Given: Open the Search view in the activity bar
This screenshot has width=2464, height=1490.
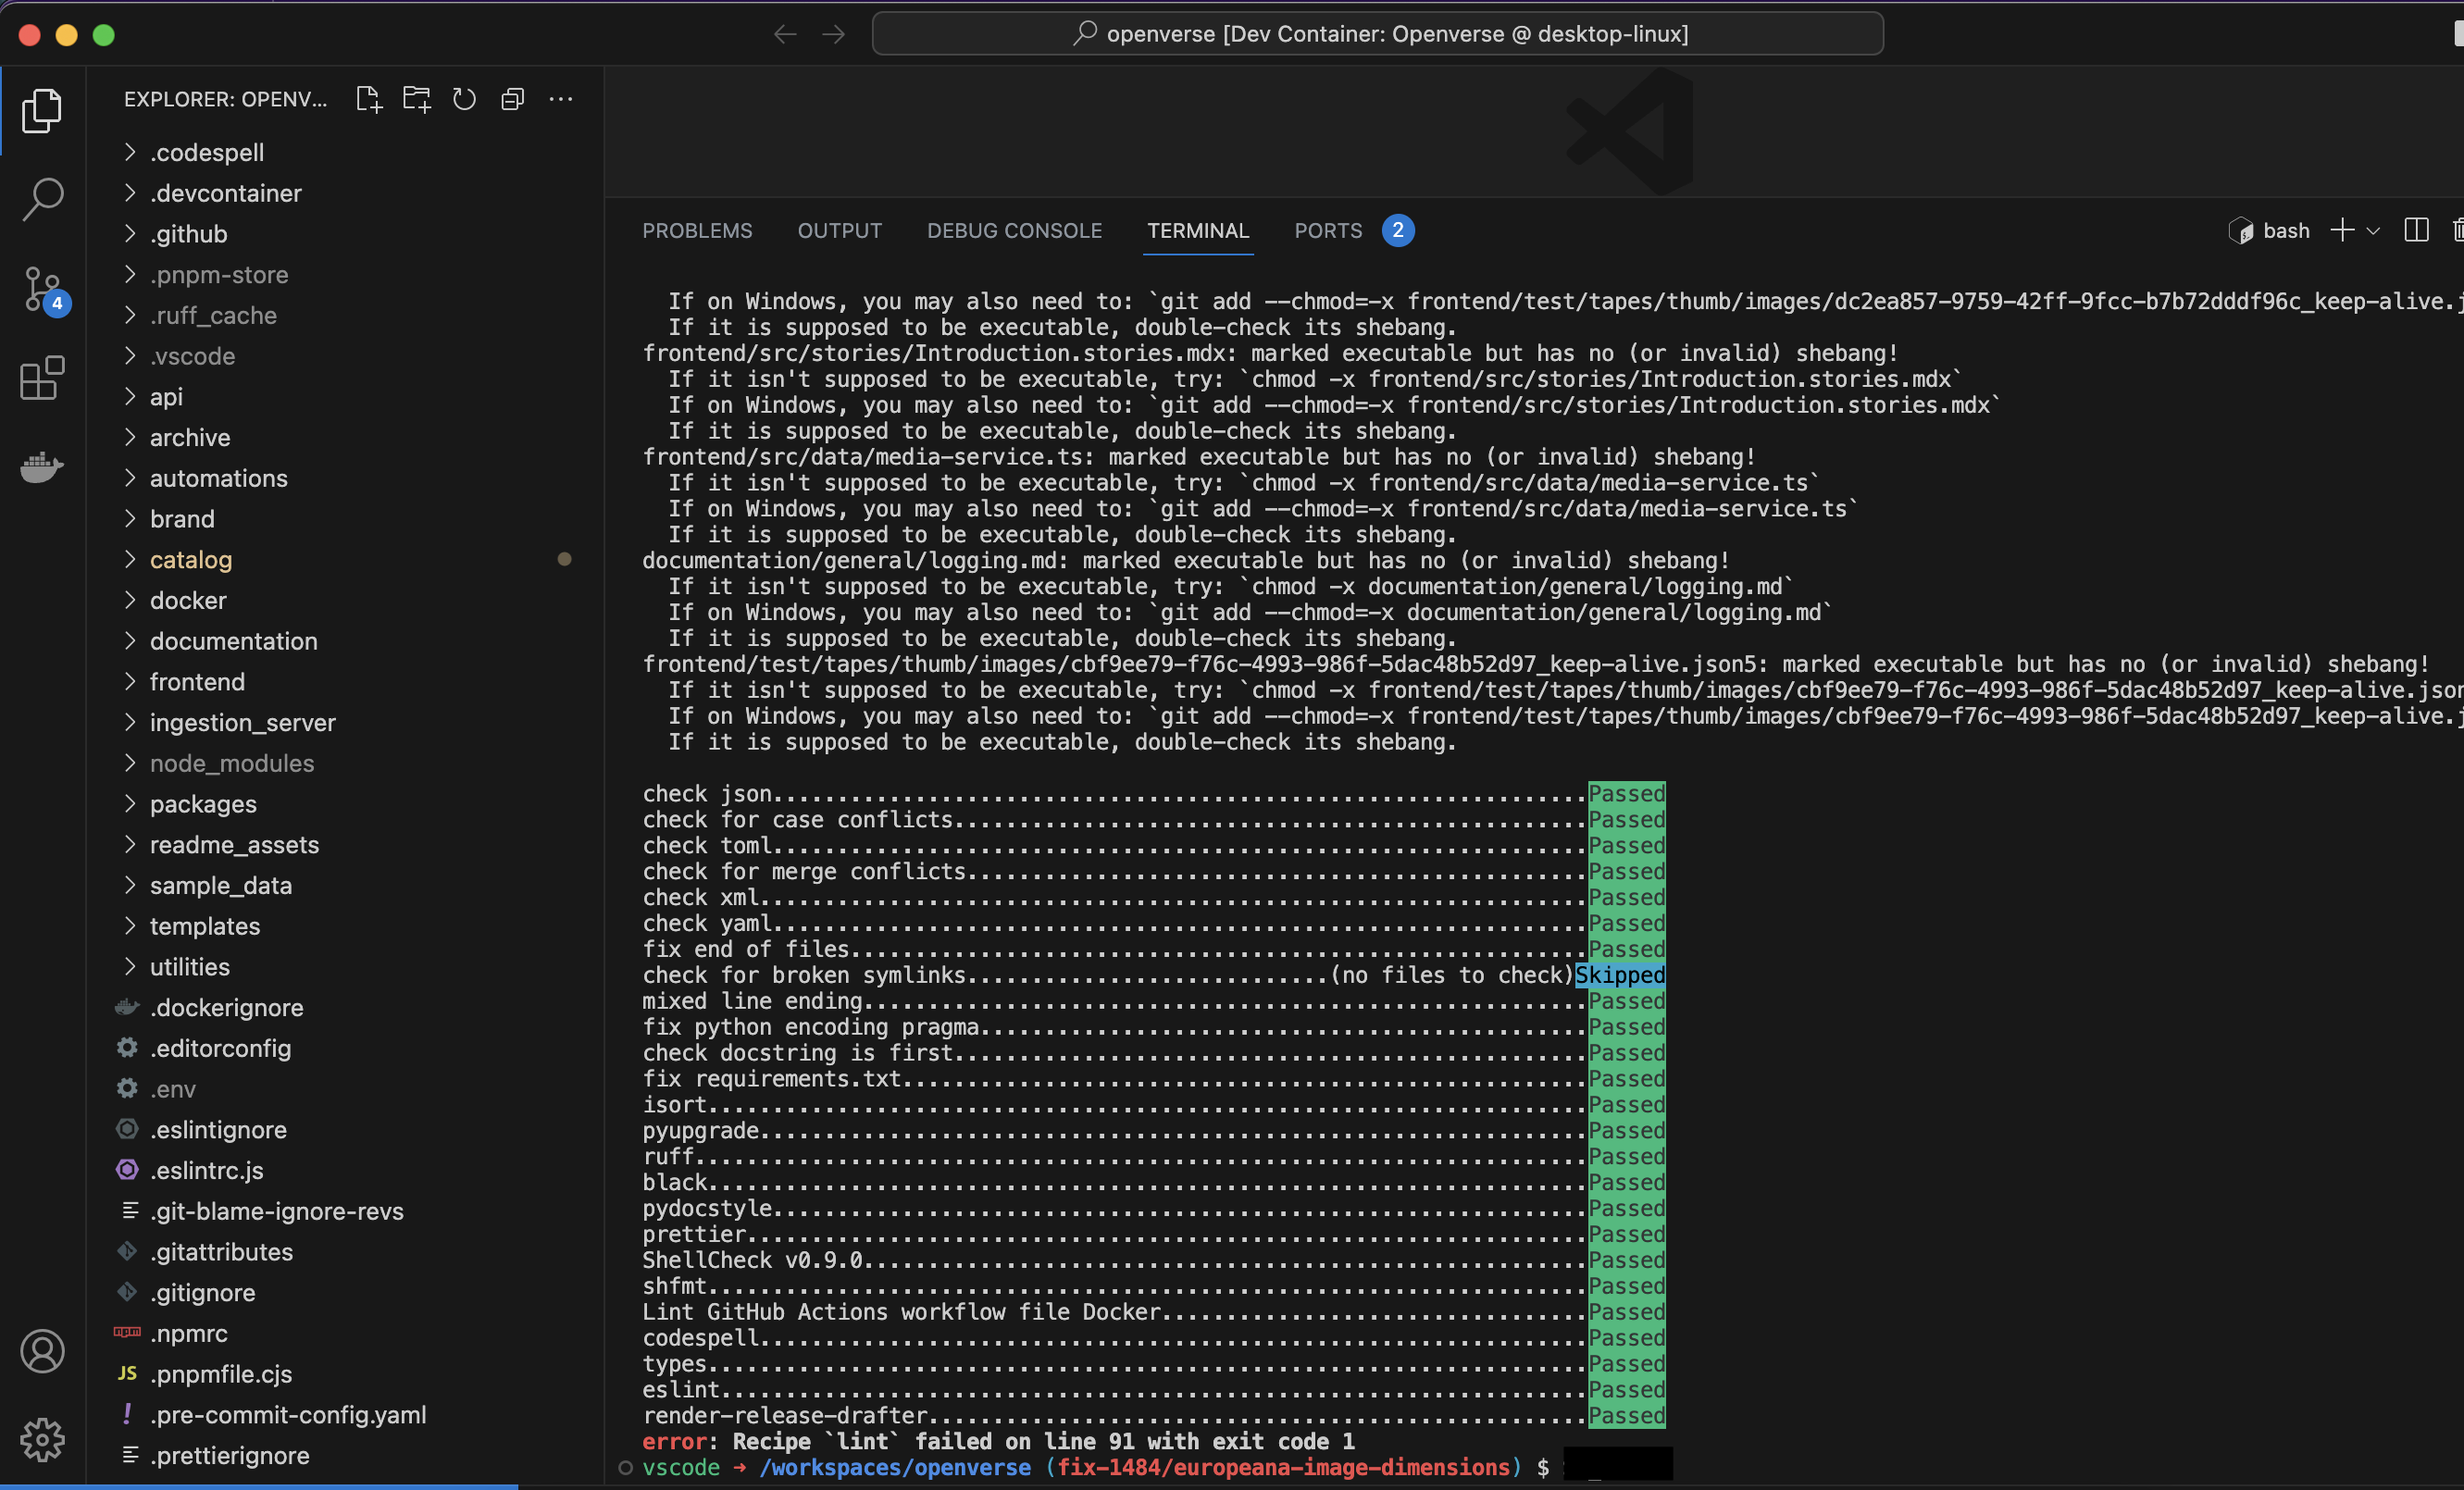Looking at the screenshot, I should click(43, 199).
